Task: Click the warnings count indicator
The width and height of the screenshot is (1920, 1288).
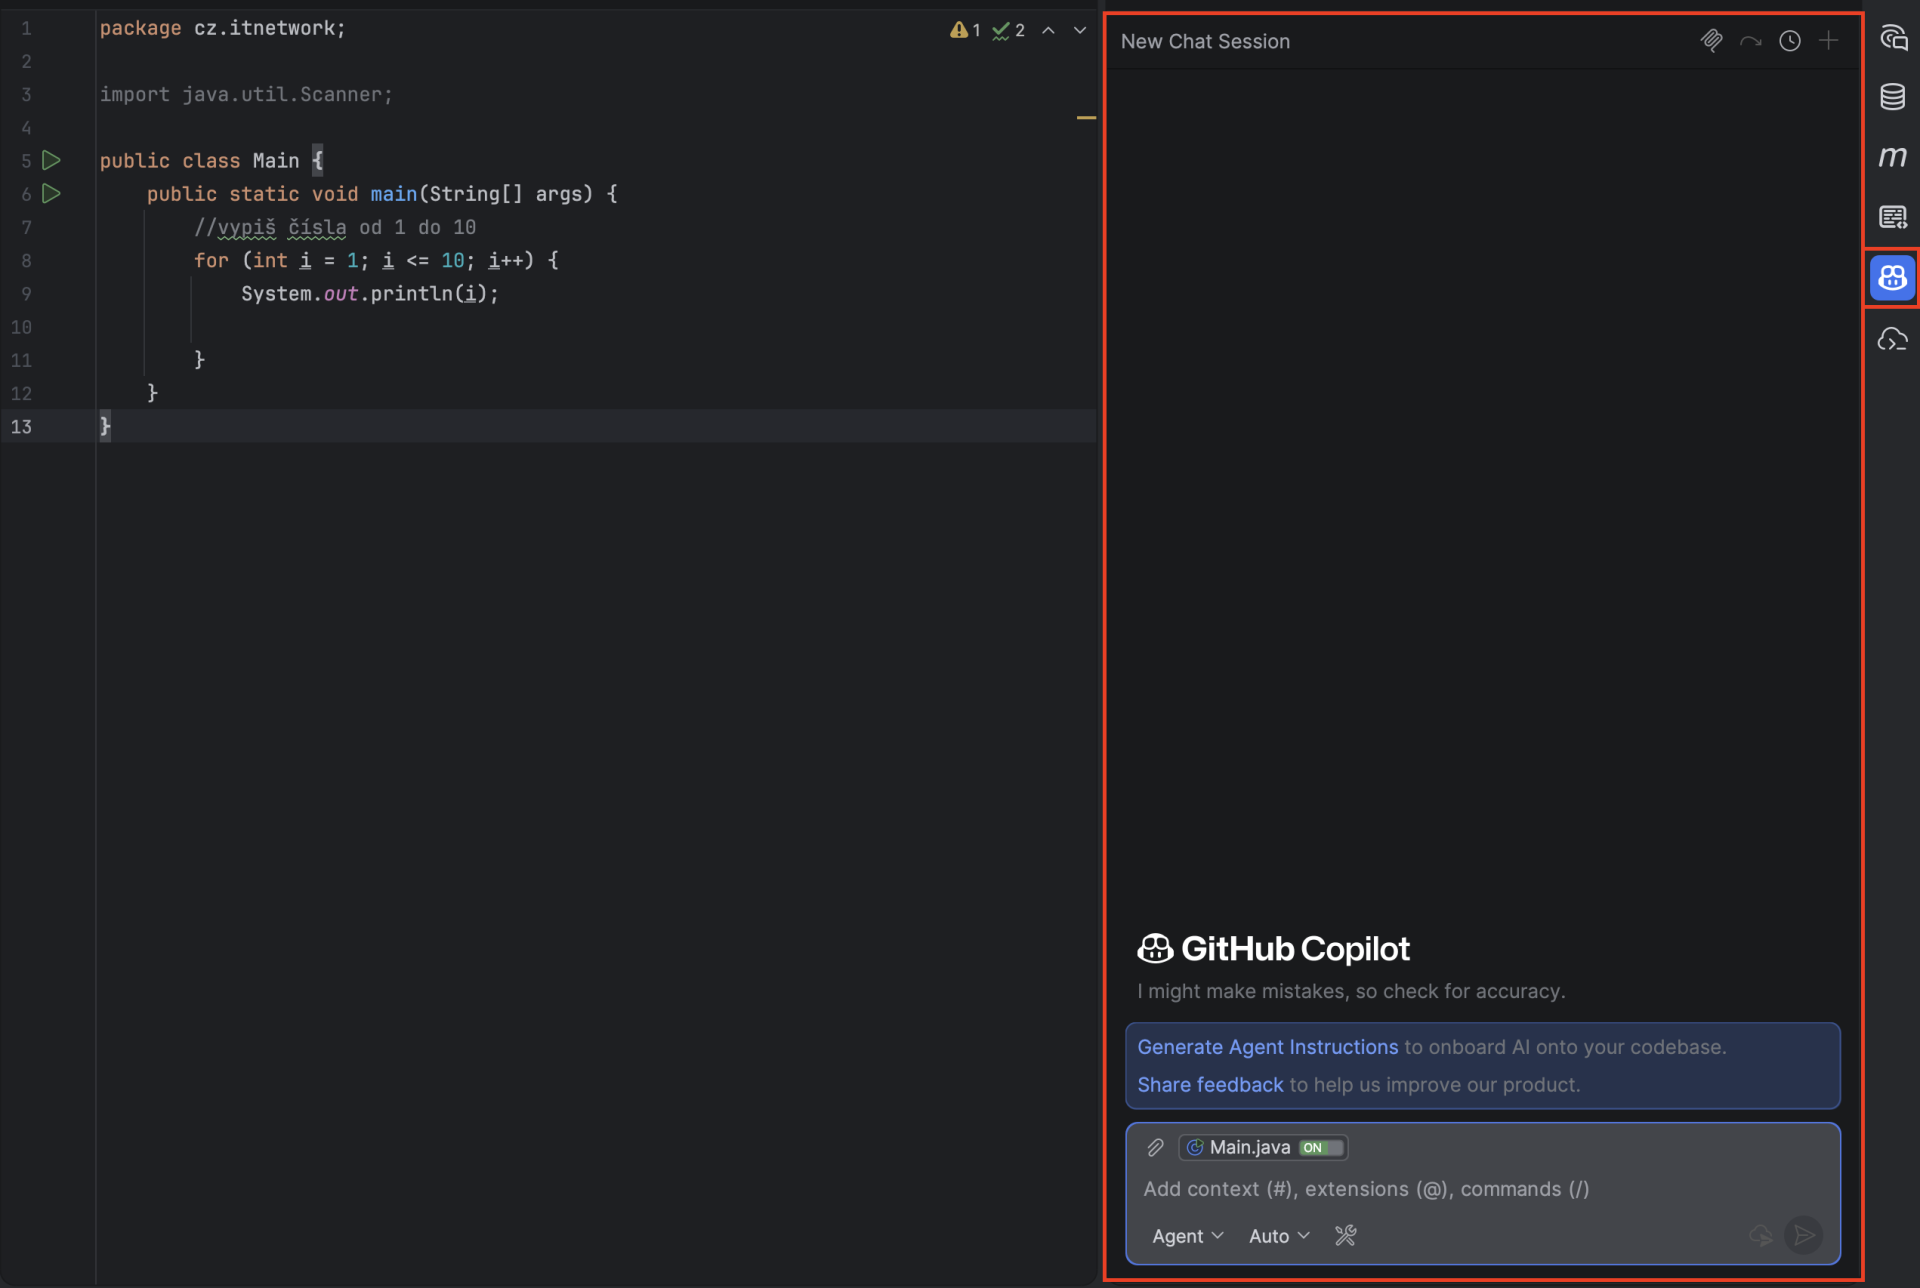Action: coord(965,30)
